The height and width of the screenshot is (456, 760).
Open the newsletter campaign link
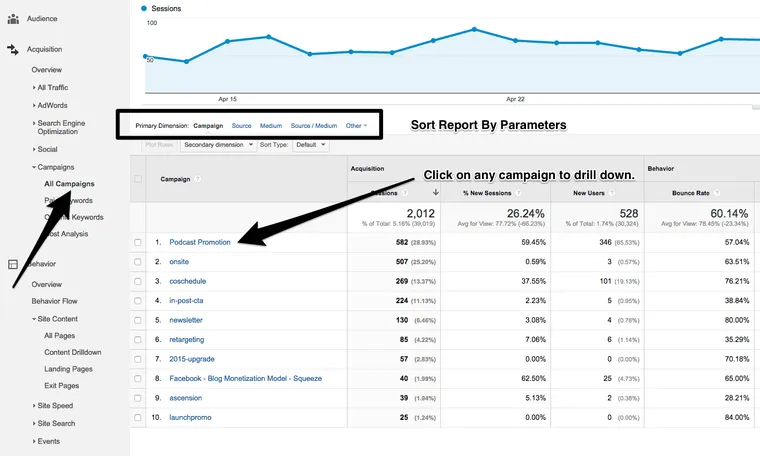[x=186, y=320]
